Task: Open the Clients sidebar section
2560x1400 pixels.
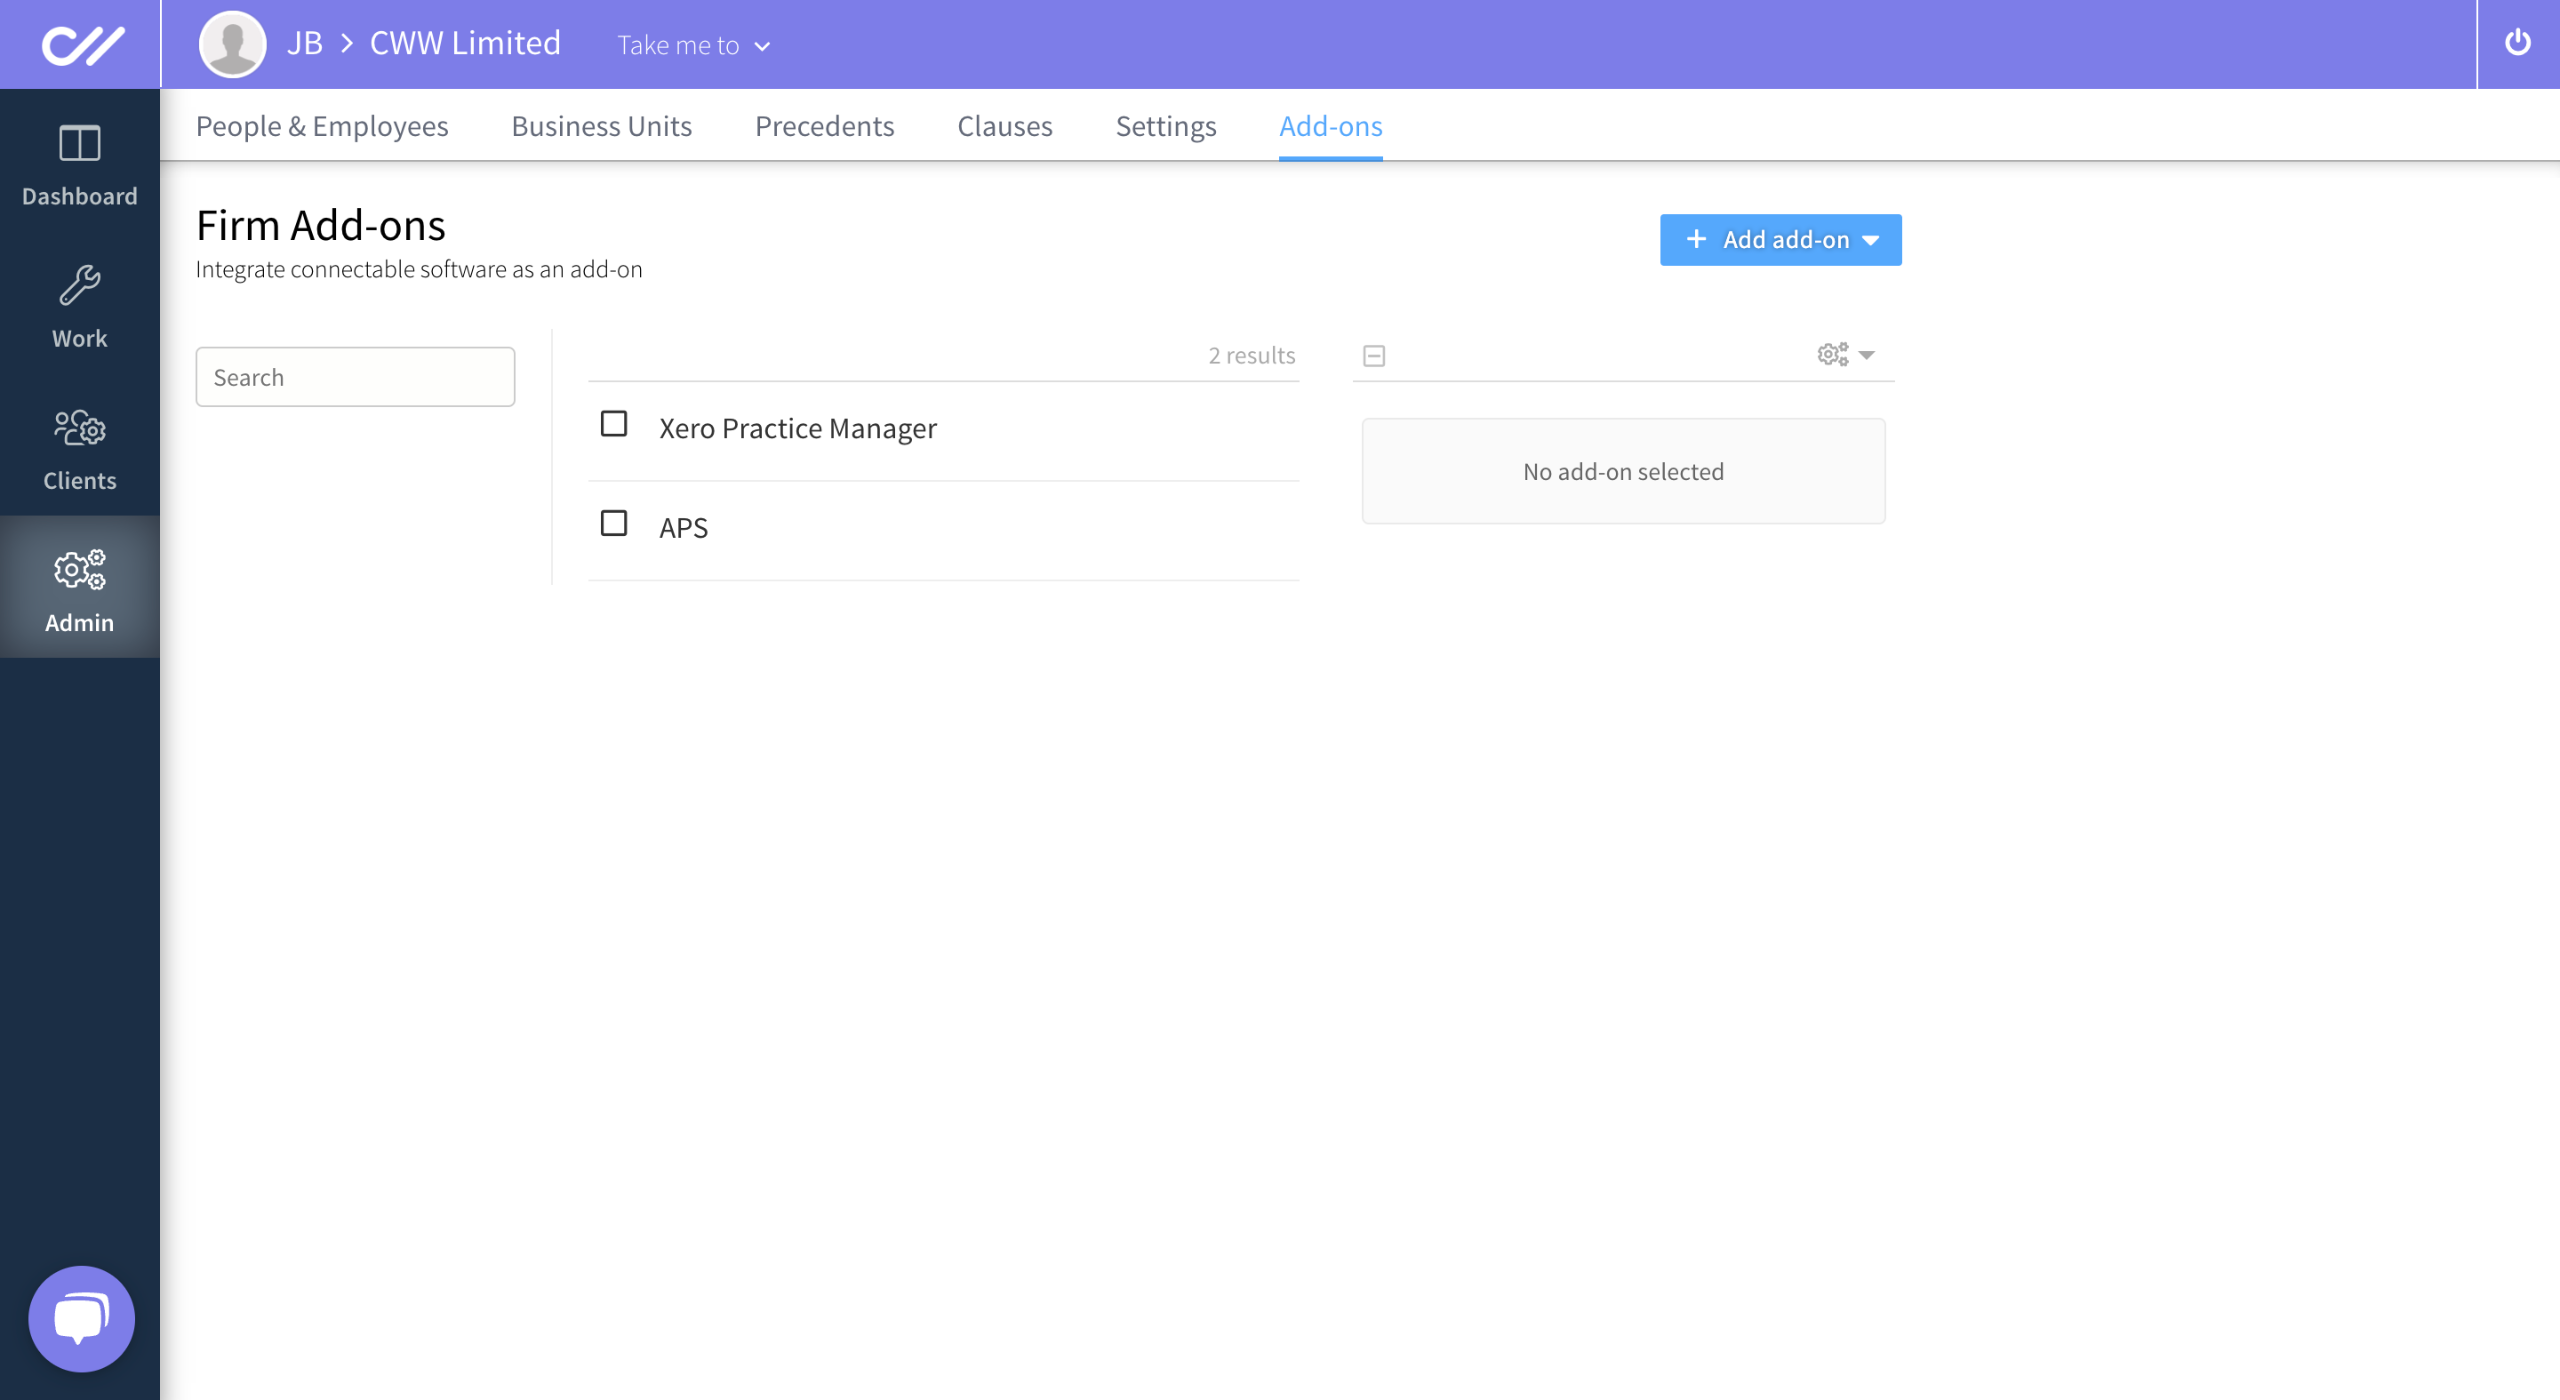Action: point(80,450)
